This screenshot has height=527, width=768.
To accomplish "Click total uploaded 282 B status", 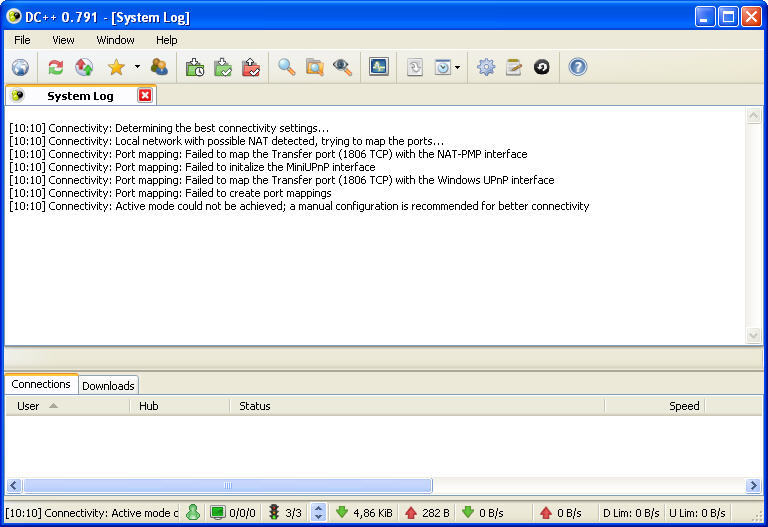I will point(428,513).
